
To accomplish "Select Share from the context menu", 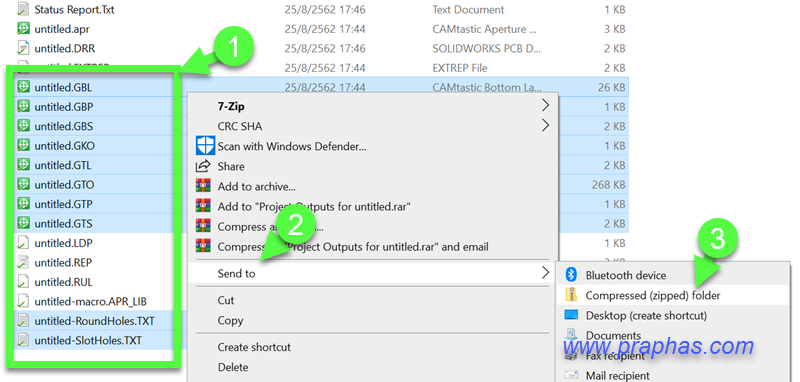I will pos(373,166).
